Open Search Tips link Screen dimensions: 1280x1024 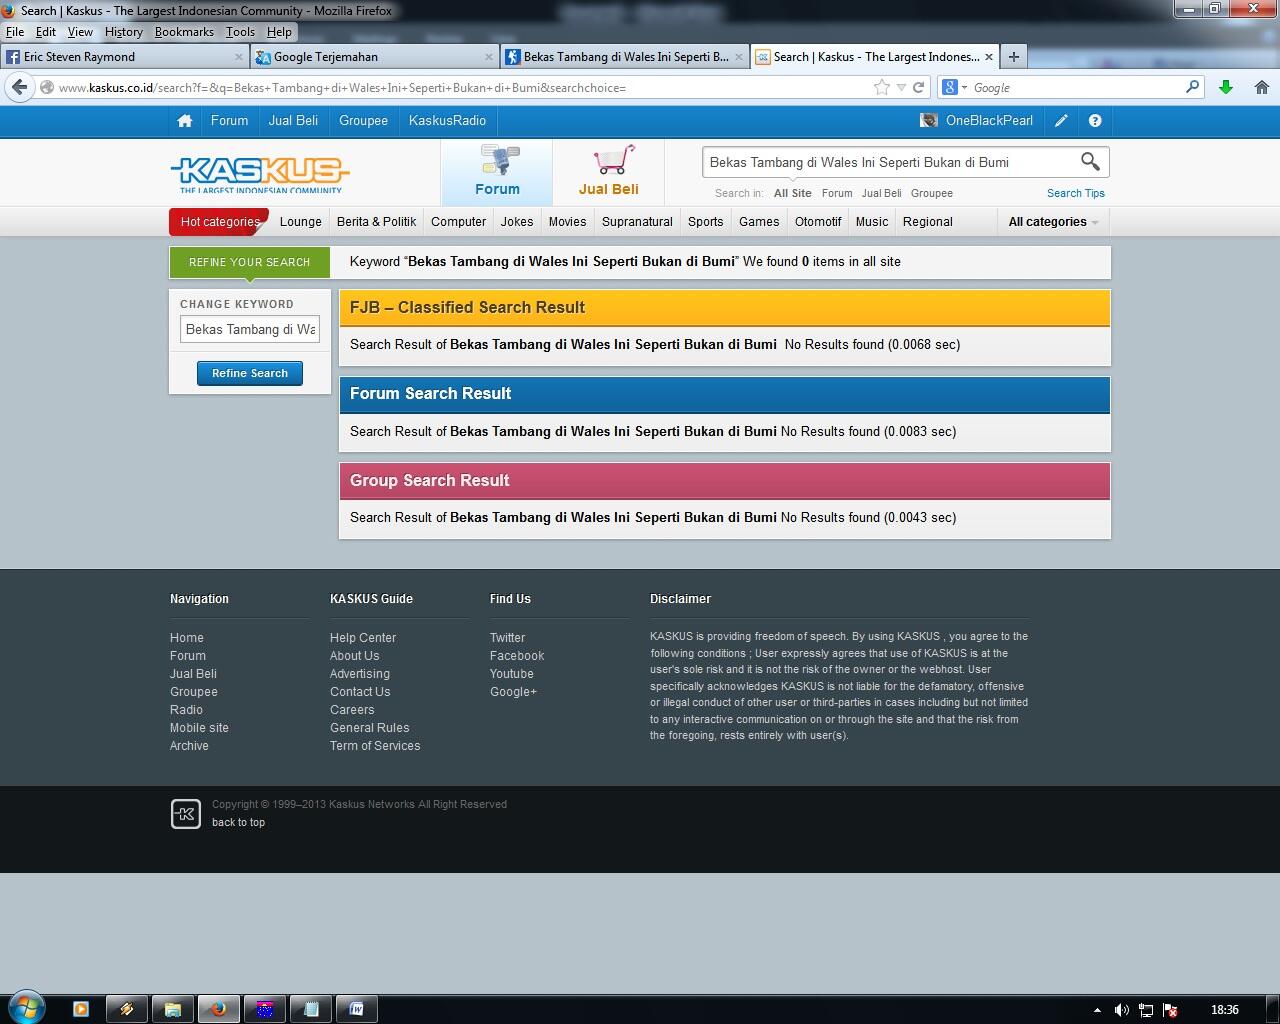click(x=1075, y=193)
